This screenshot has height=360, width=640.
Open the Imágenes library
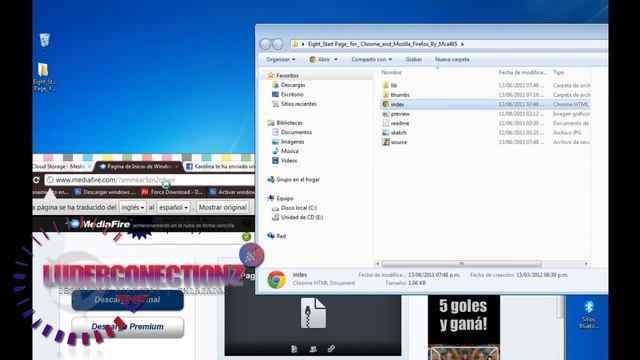point(292,142)
